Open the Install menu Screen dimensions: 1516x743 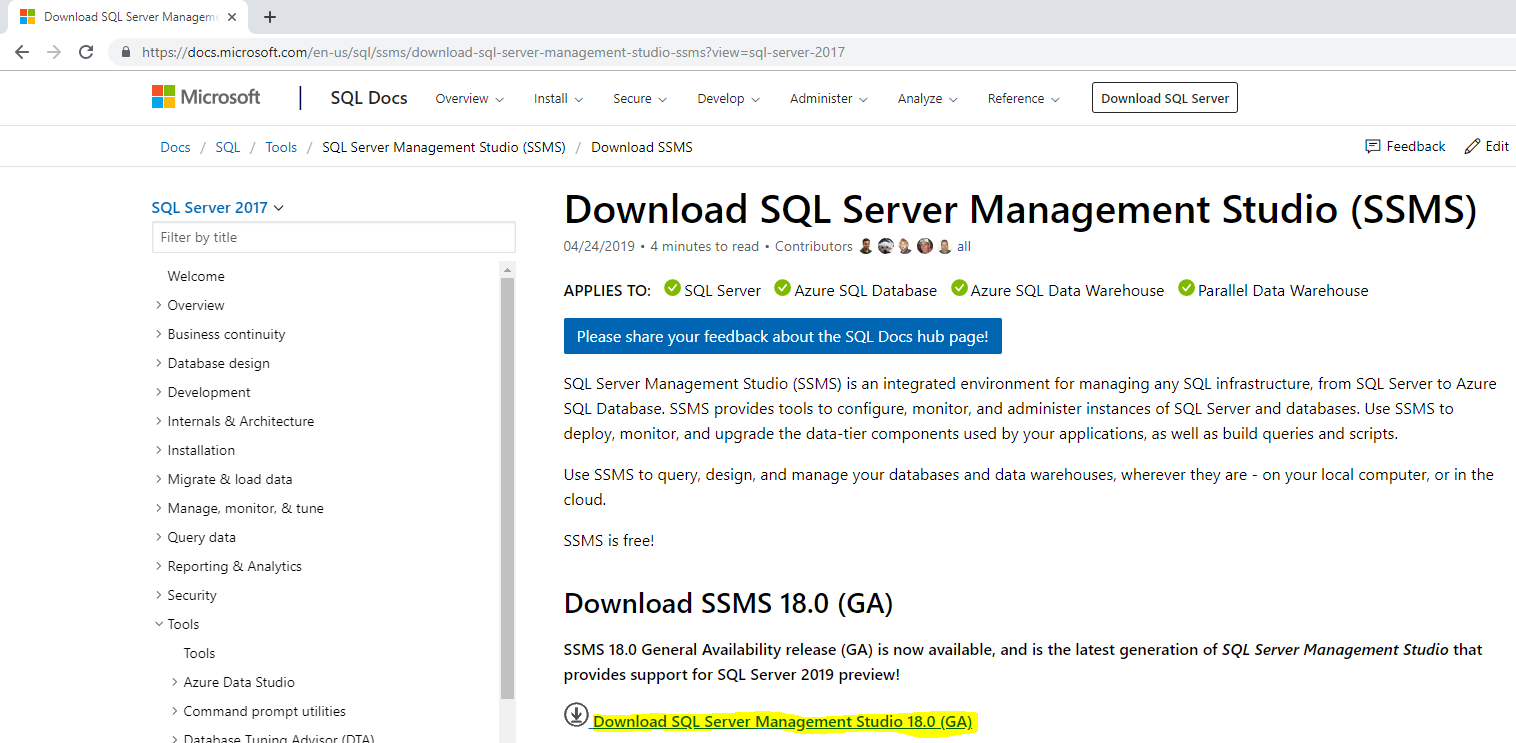point(558,99)
